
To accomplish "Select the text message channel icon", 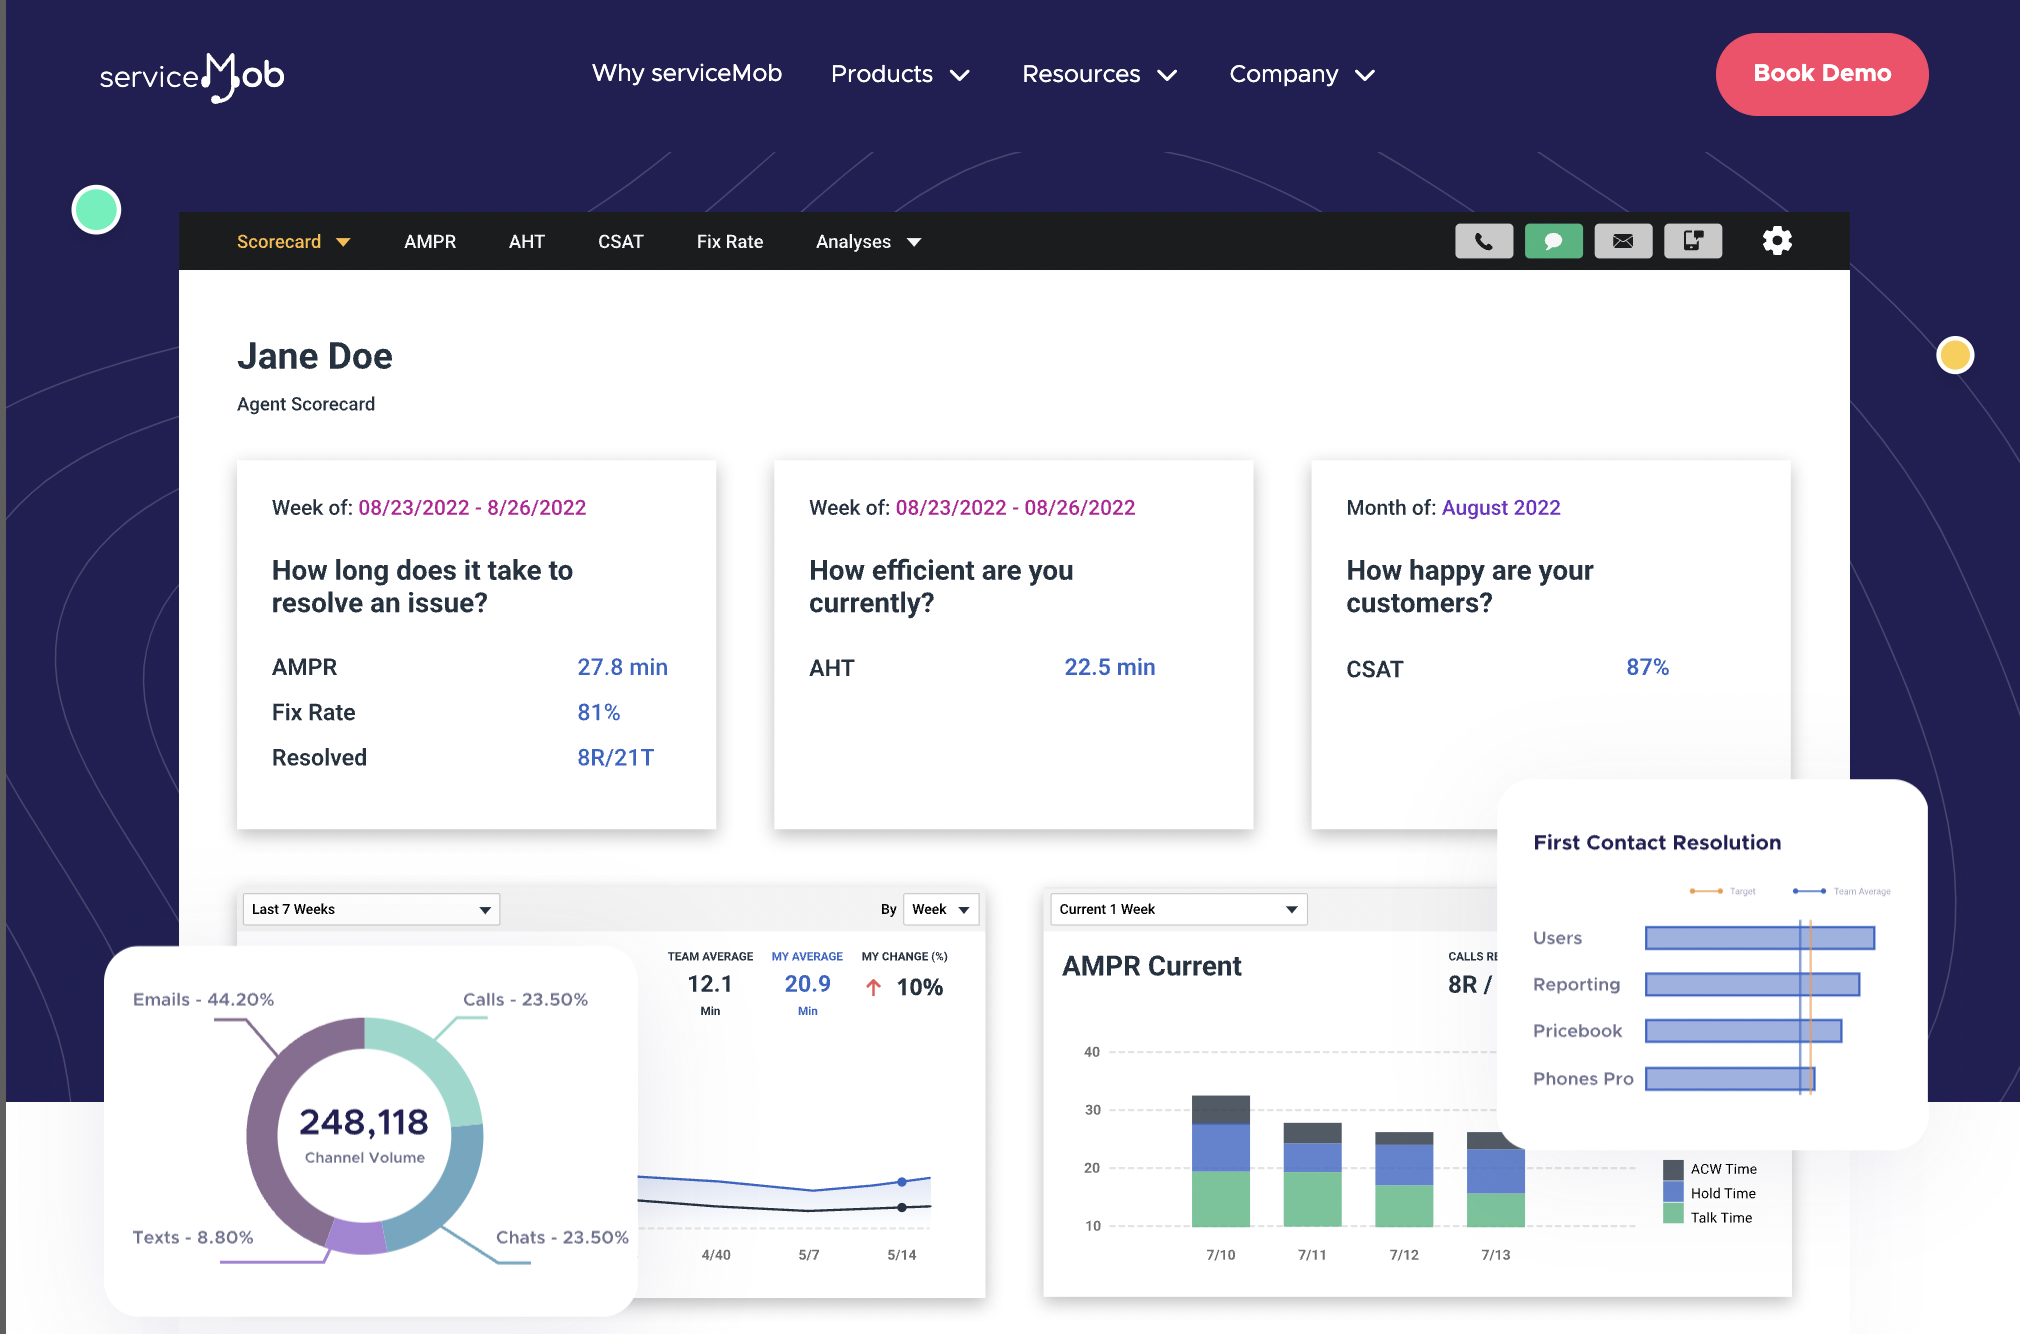I will (x=1693, y=241).
